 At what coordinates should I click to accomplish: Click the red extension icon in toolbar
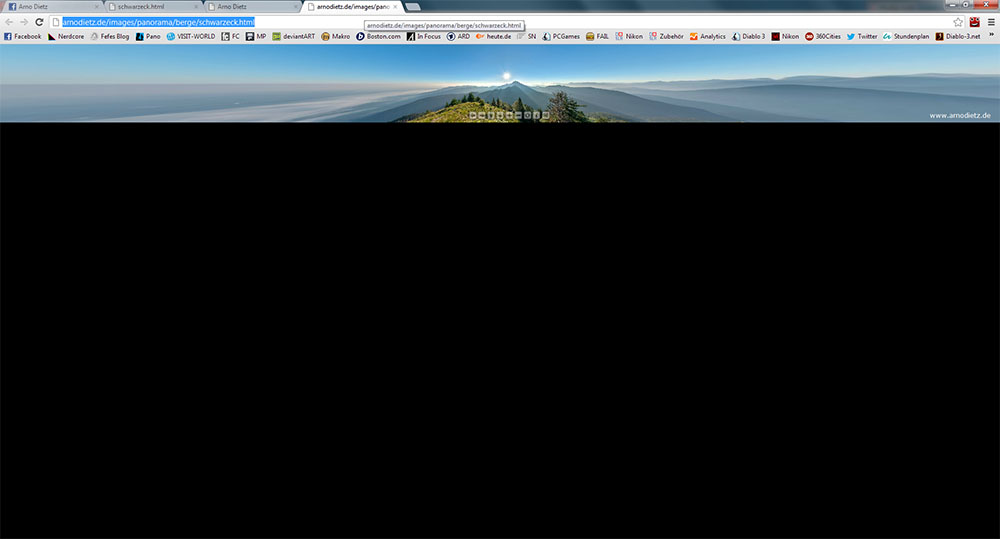974,22
